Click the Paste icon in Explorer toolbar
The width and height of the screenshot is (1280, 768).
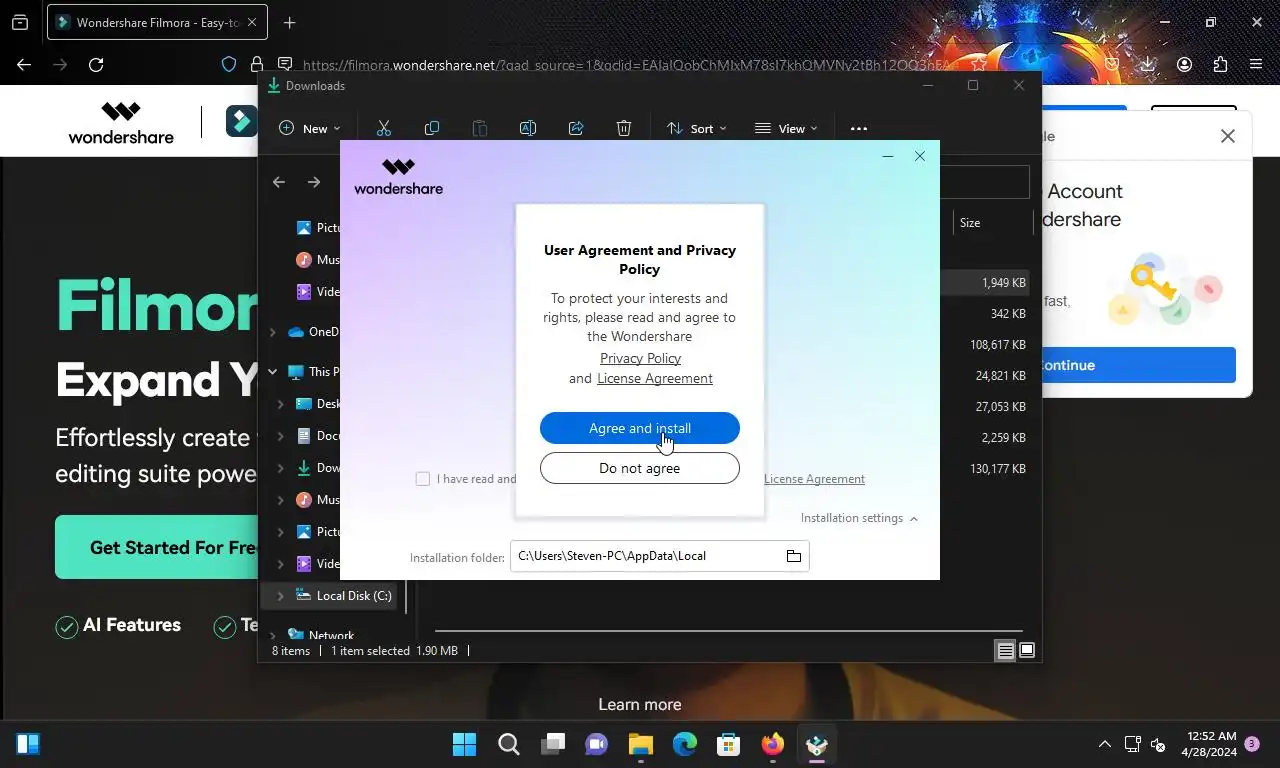click(480, 128)
